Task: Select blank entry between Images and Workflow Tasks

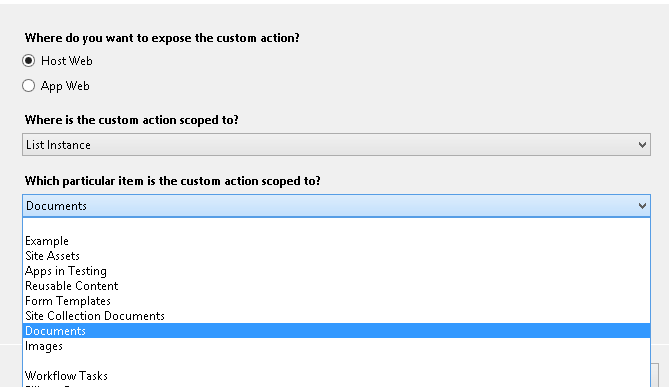Action: tap(336, 361)
